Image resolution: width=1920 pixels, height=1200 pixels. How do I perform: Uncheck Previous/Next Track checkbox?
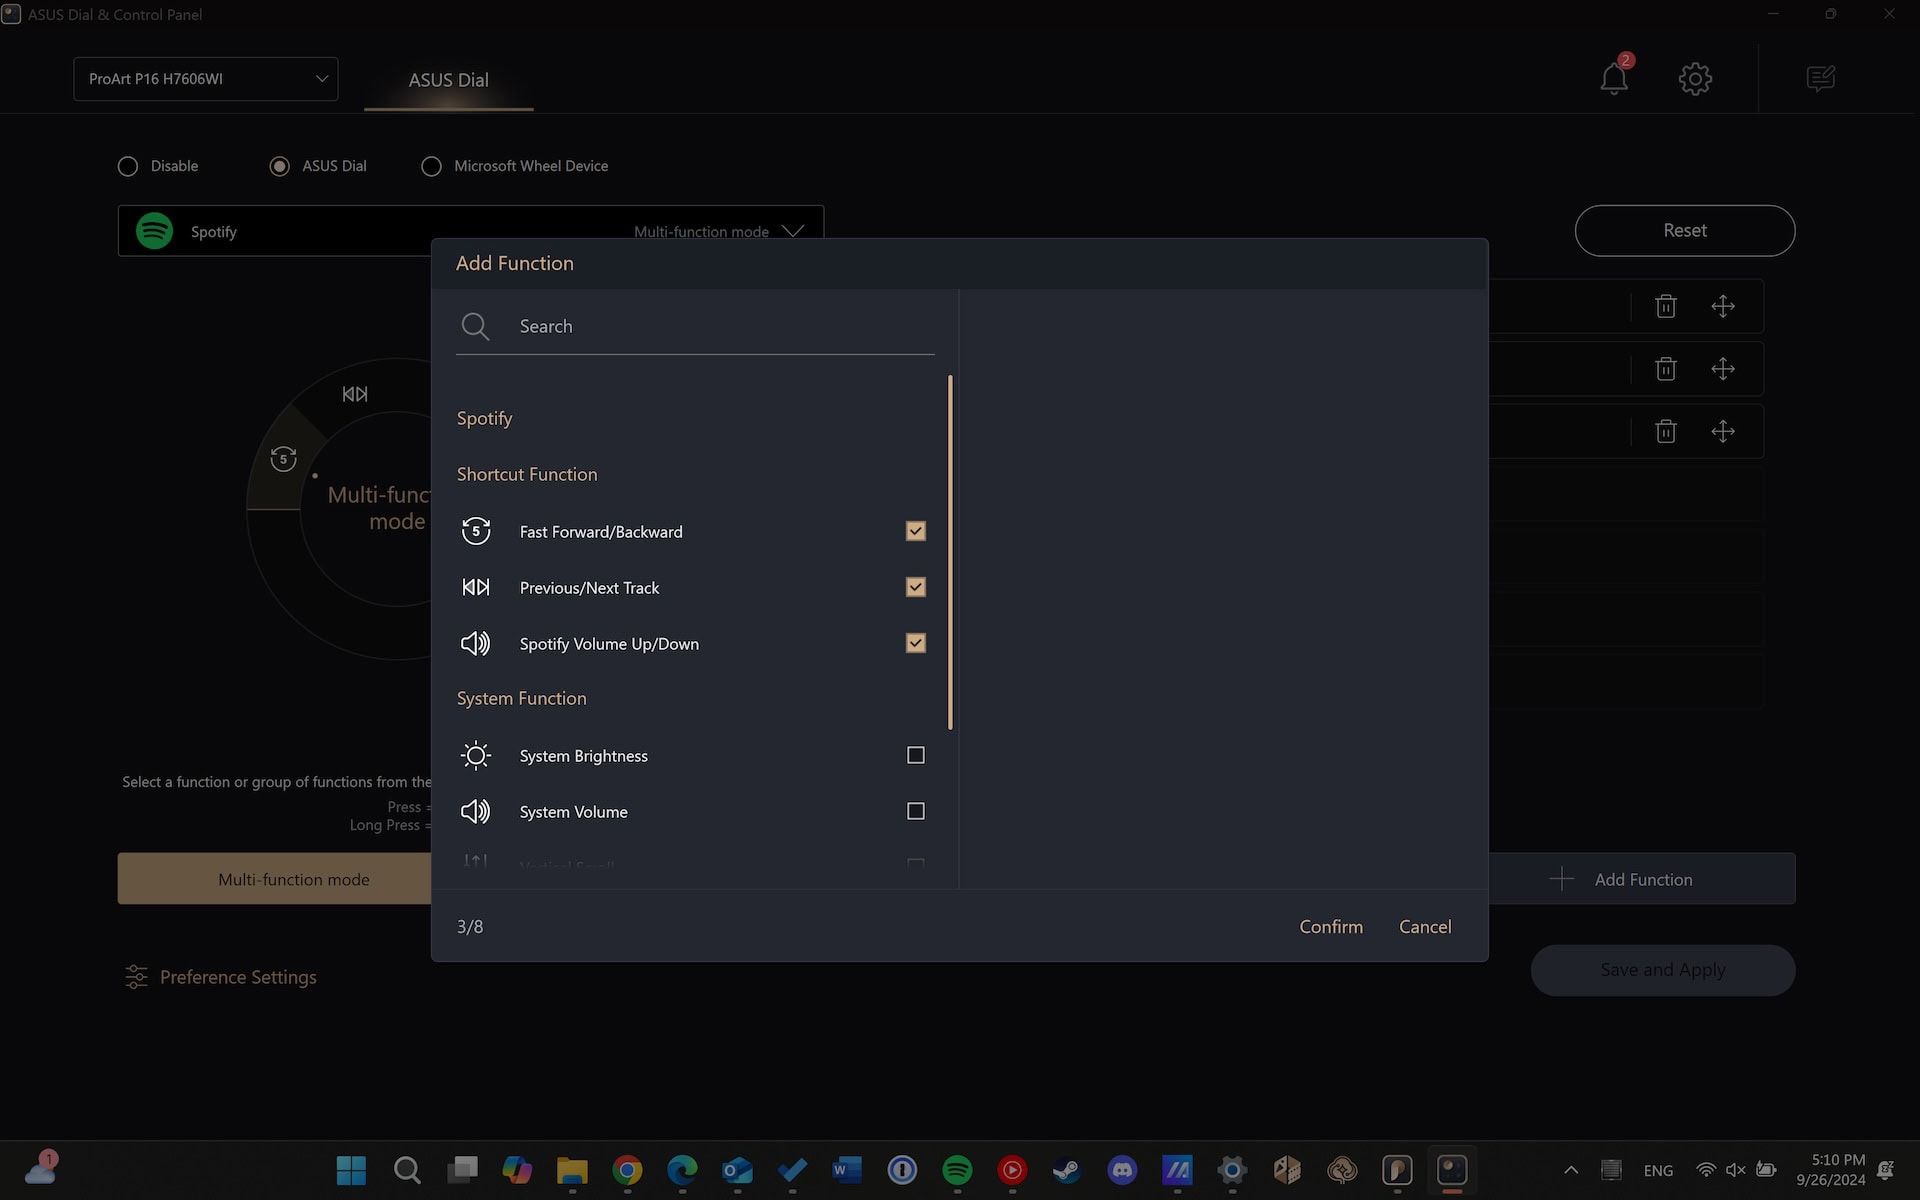click(x=916, y=587)
